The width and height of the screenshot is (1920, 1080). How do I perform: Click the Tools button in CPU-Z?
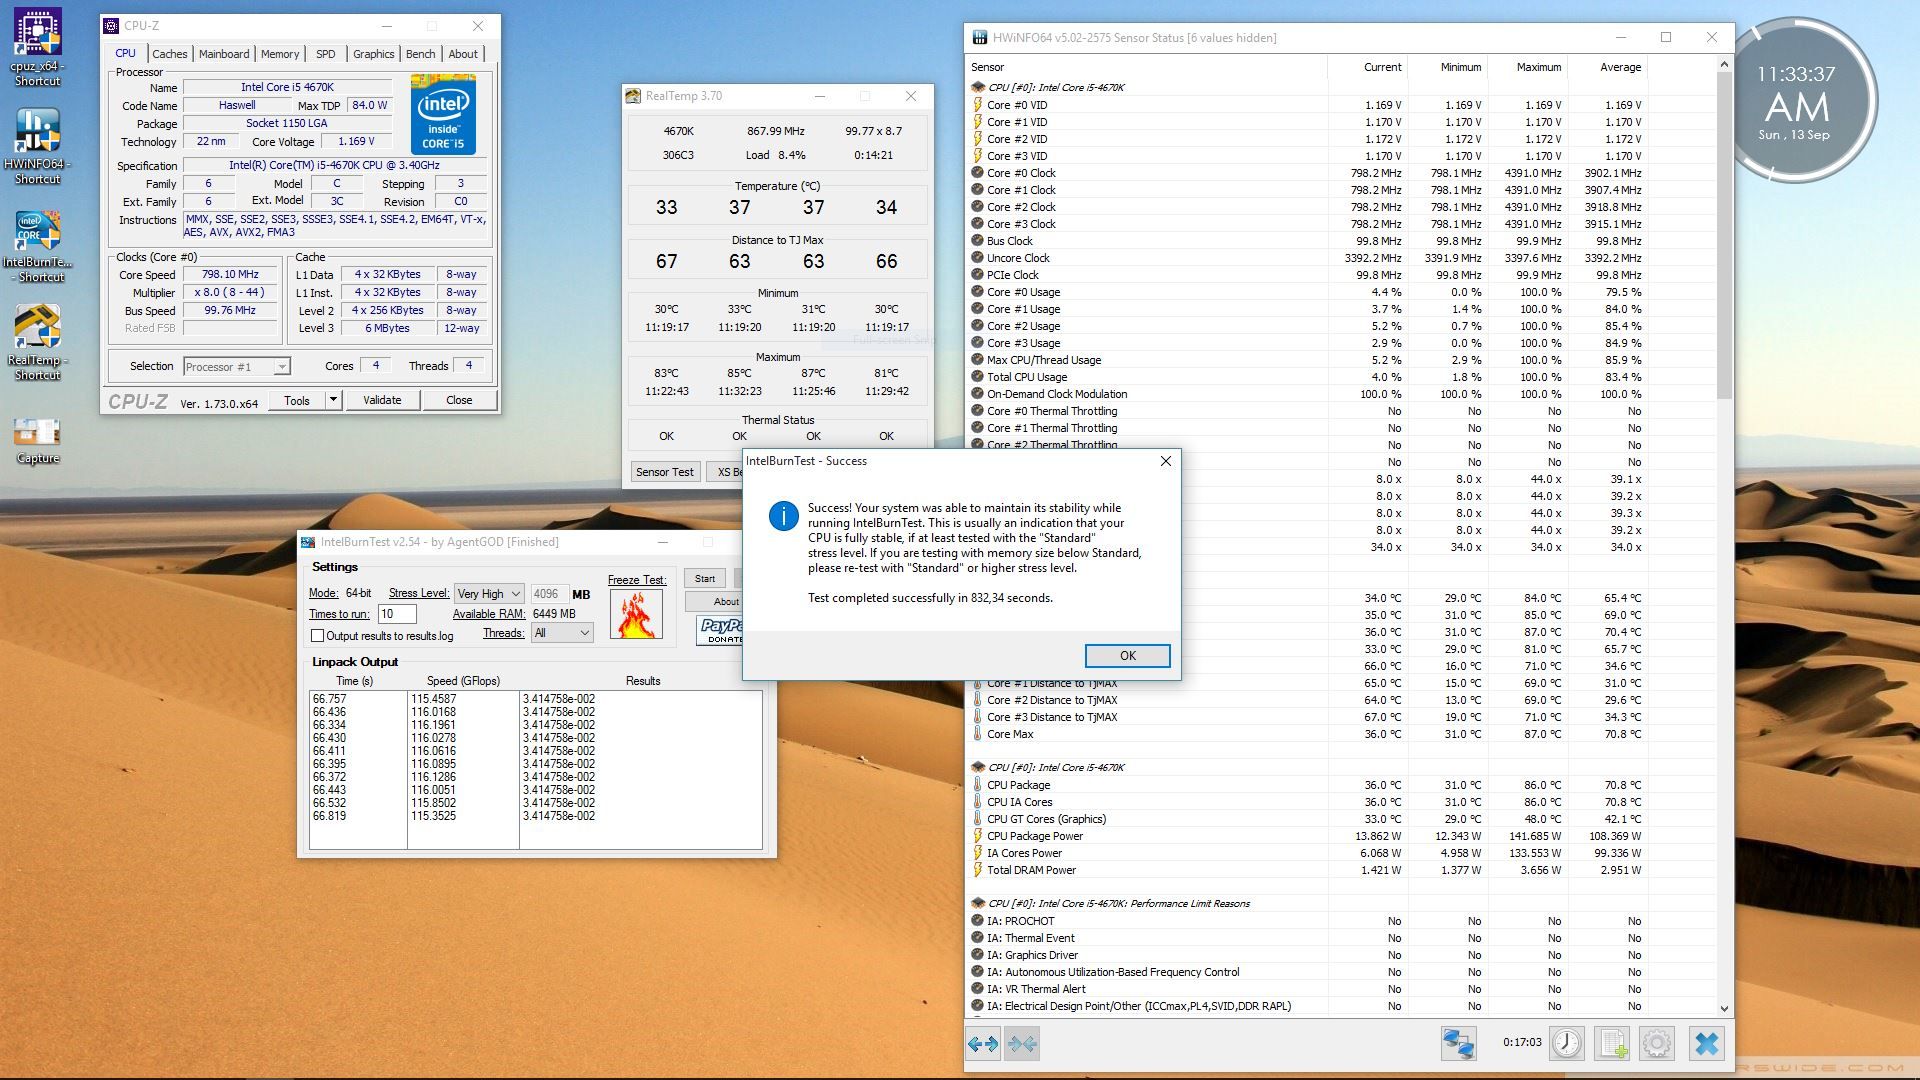coord(297,400)
